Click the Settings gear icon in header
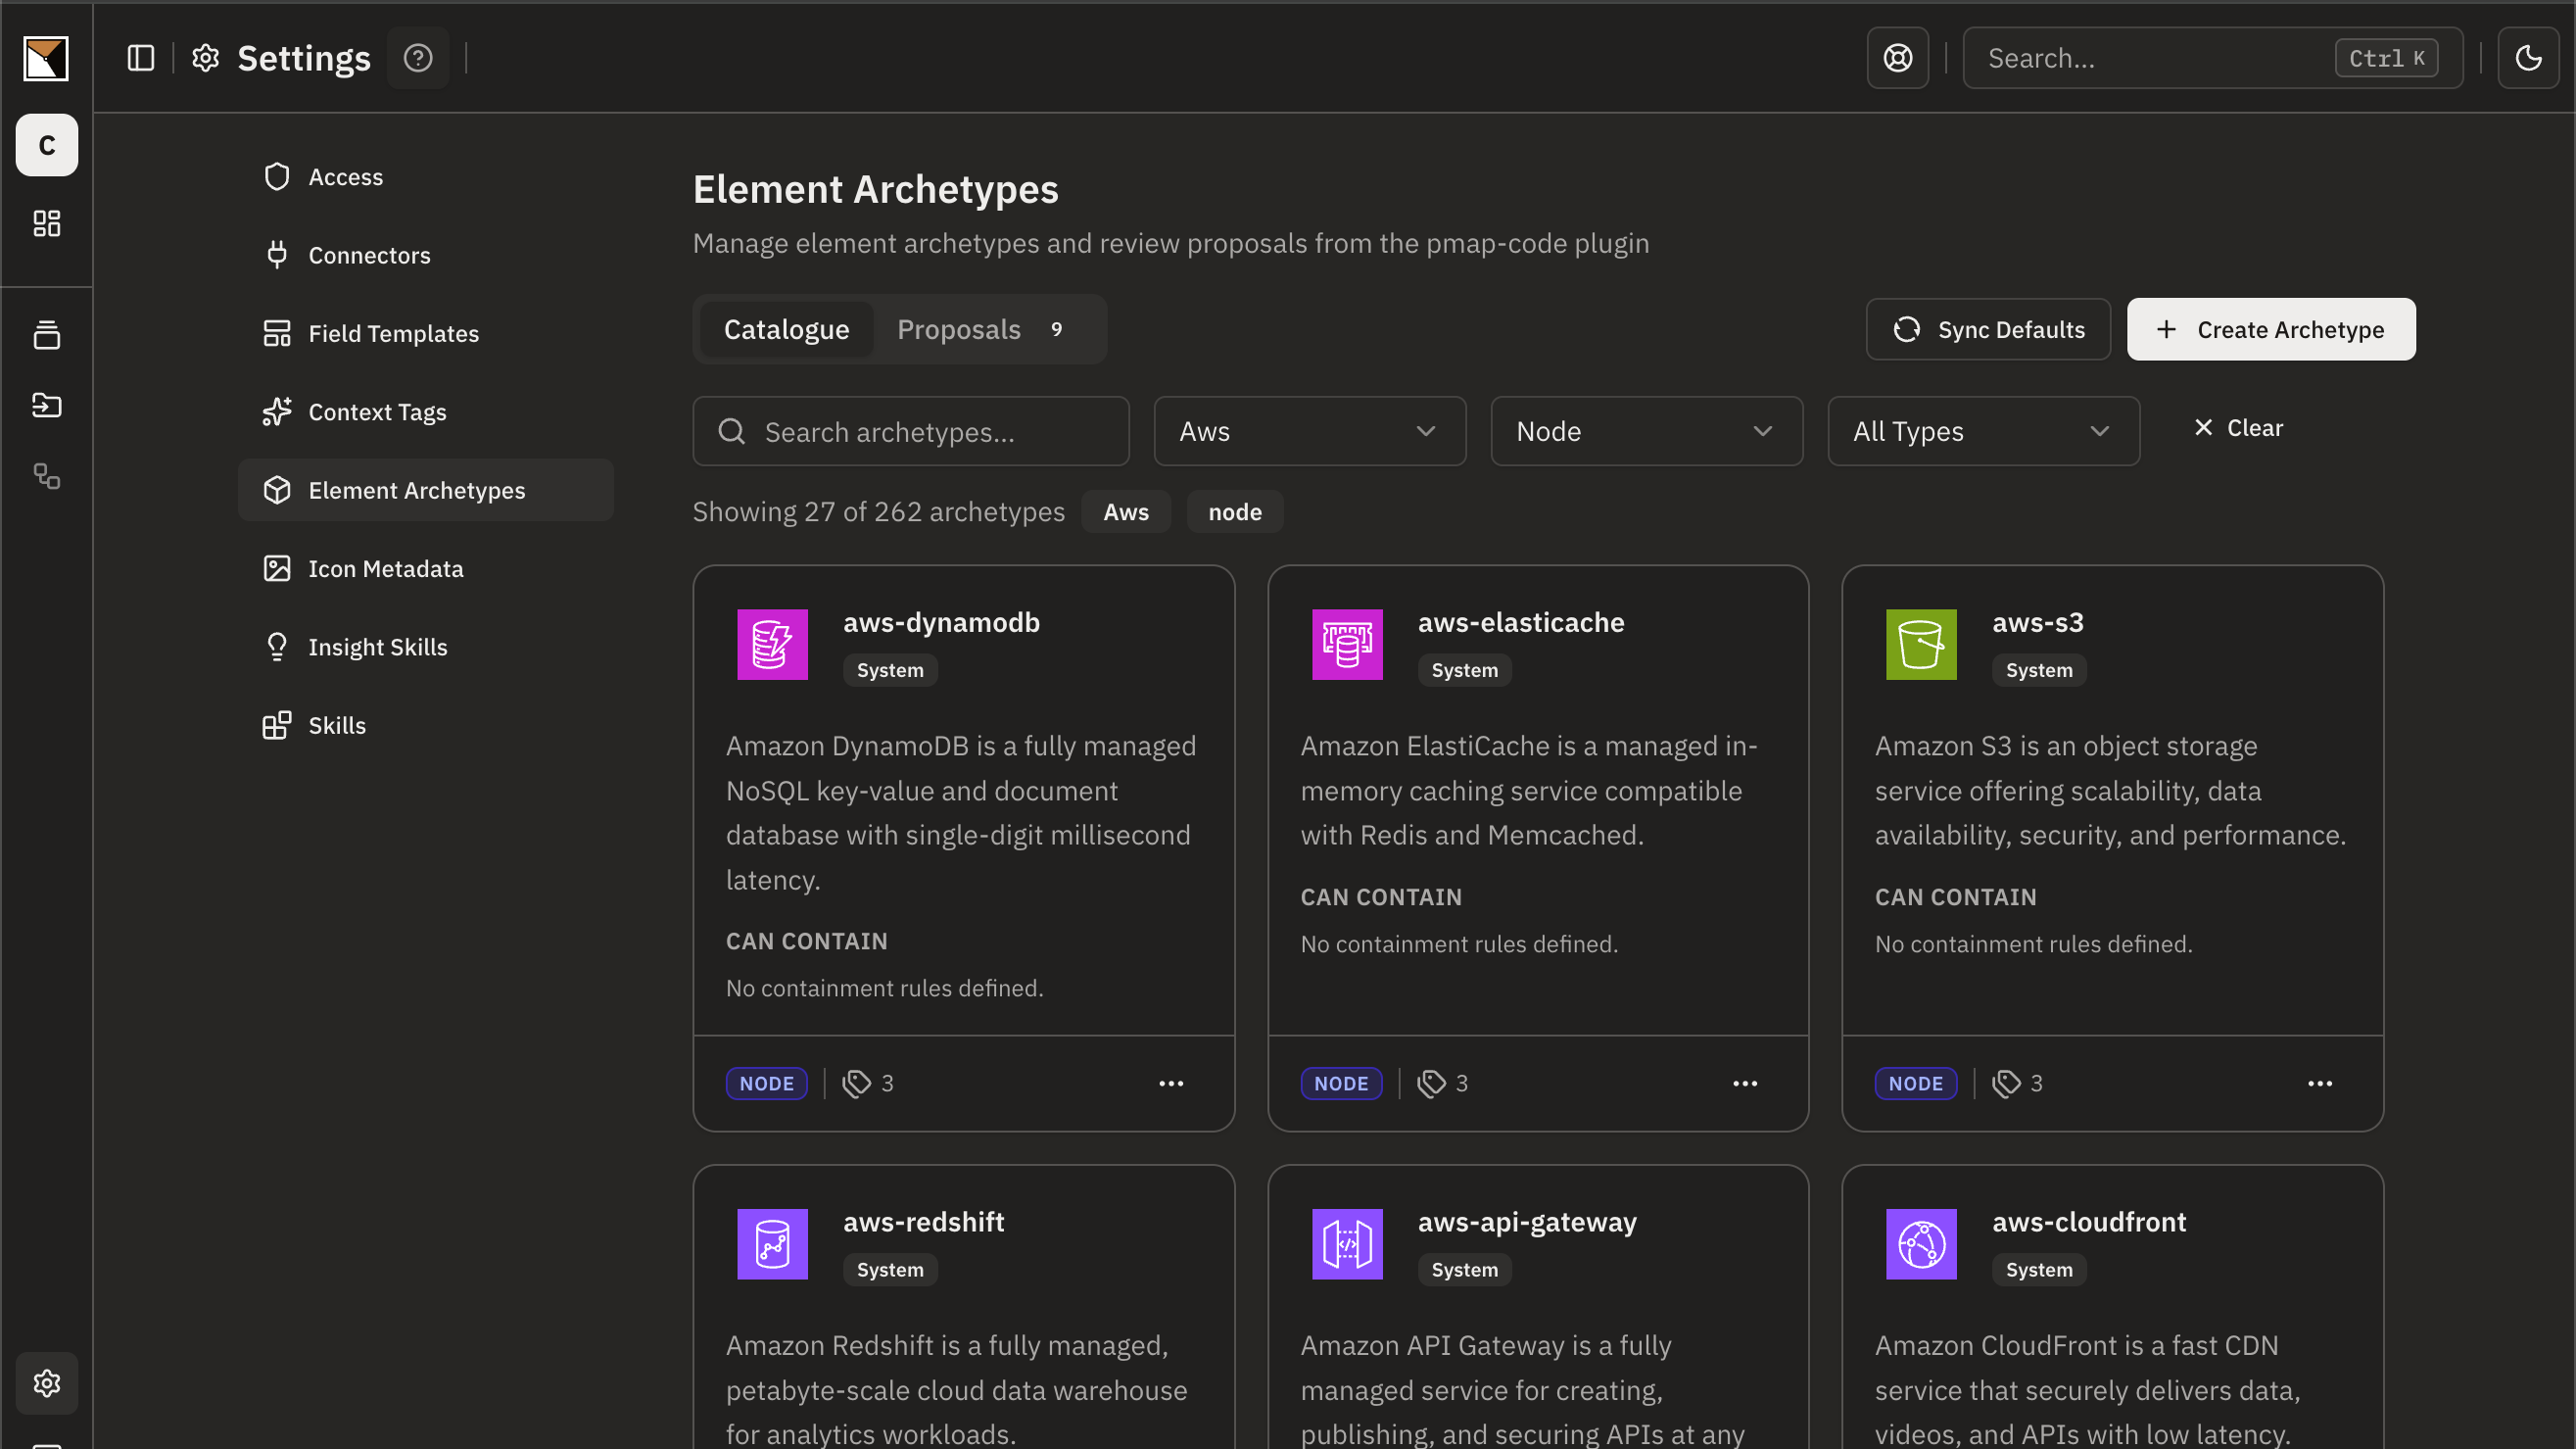Image resolution: width=2576 pixels, height=1449 pixels. (x=206, y=58)
